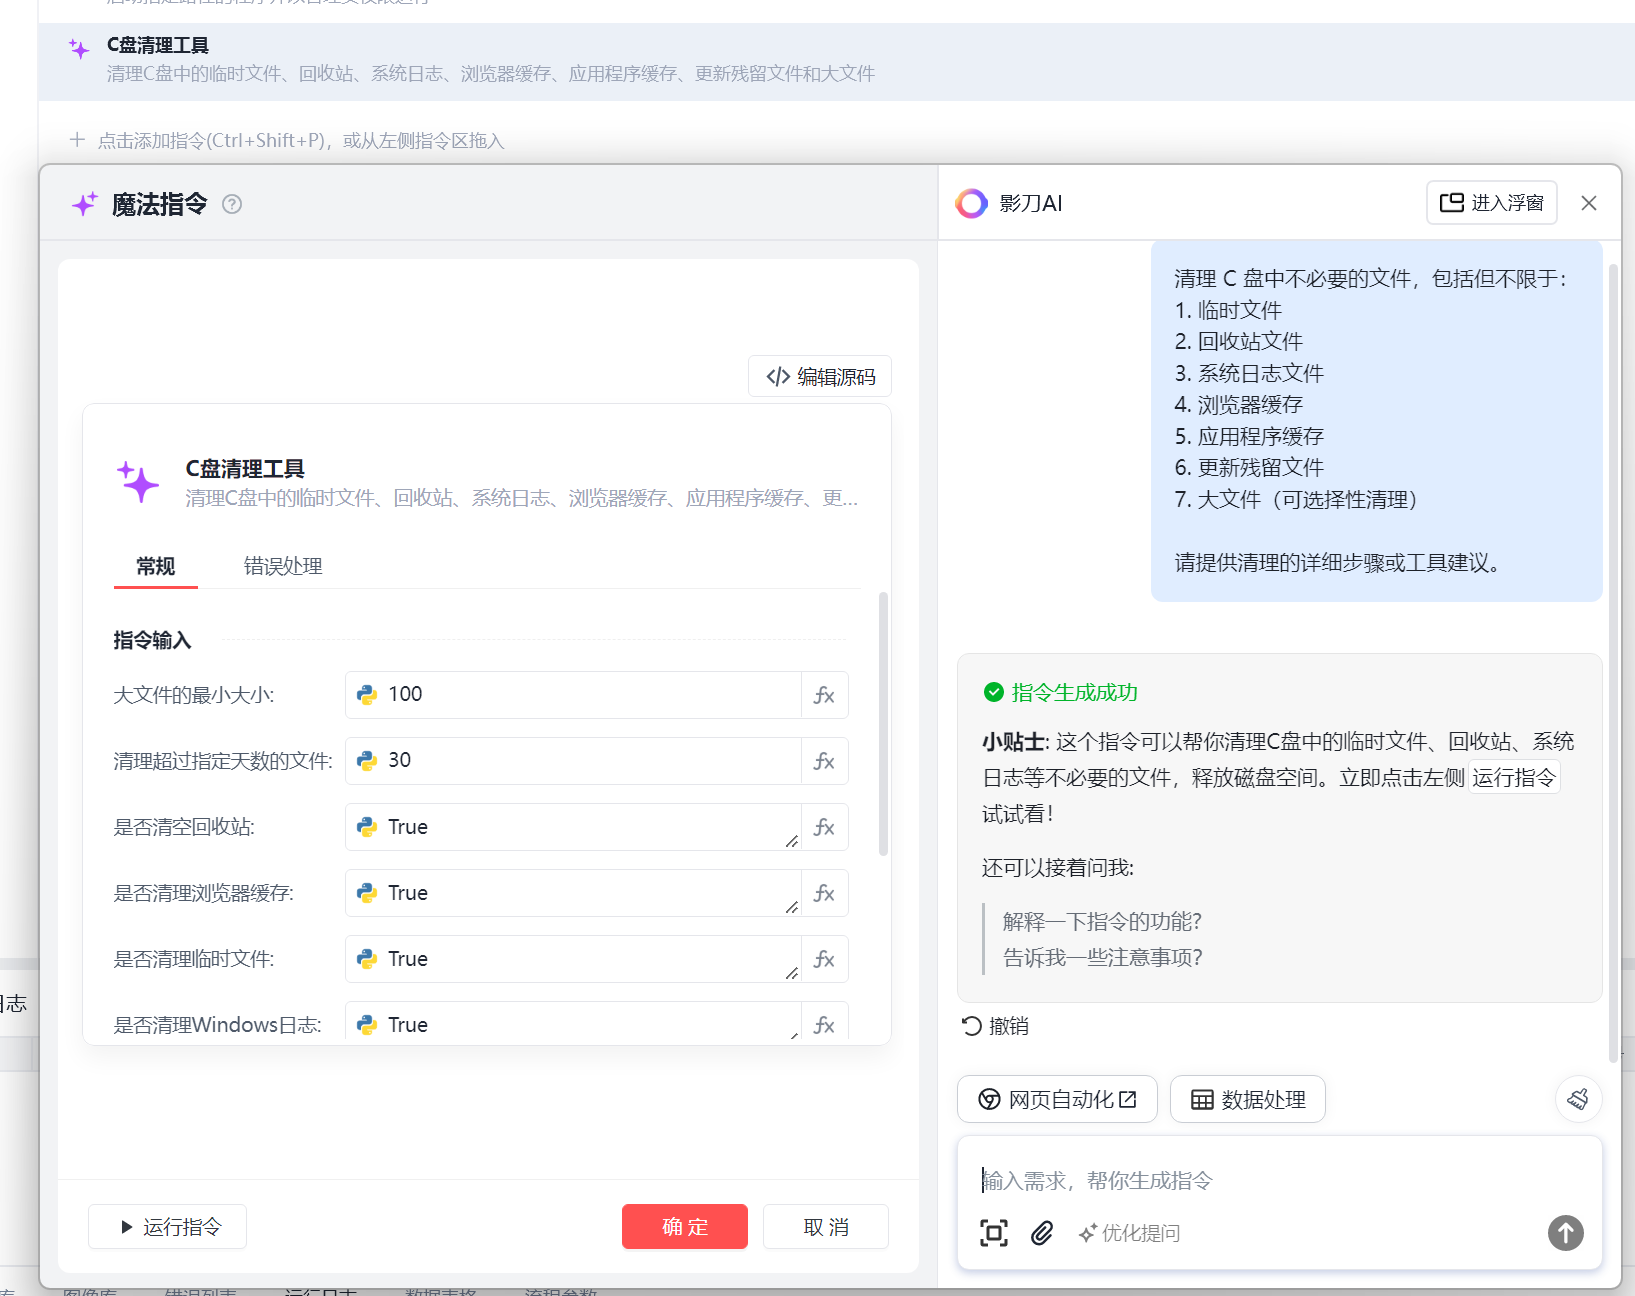Image resolution: width=1635 pixels, height=1296 pixels.
Task: Click the screenshot capture icon in chat input
Action: click(994, 1233)
